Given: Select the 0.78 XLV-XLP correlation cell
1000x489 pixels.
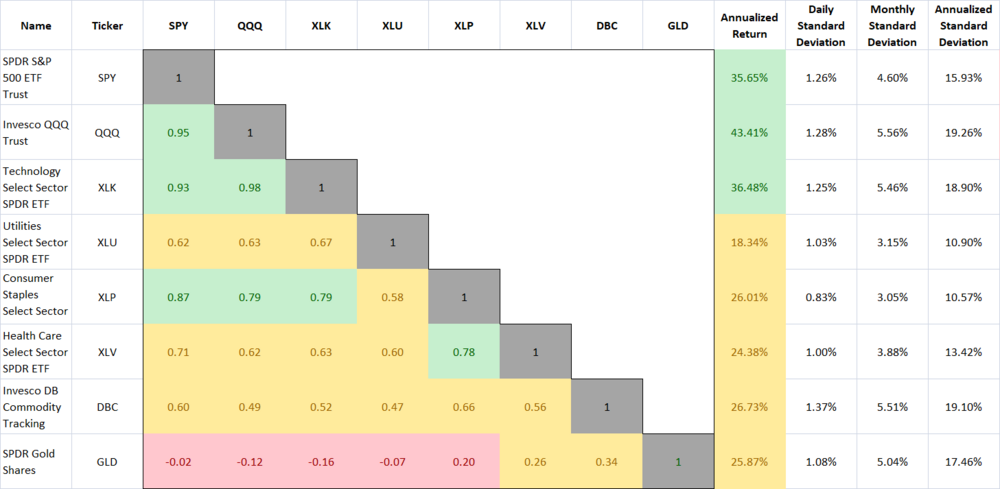Looking at the screenshot, I should (x=464, y=351).
